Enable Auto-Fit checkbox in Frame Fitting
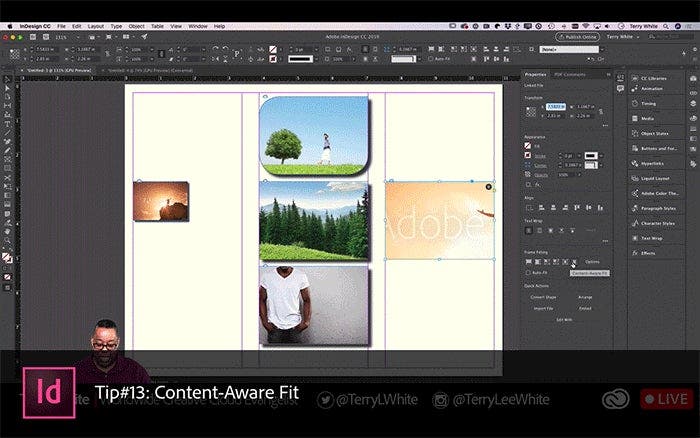700x438 pixels. 529,273
